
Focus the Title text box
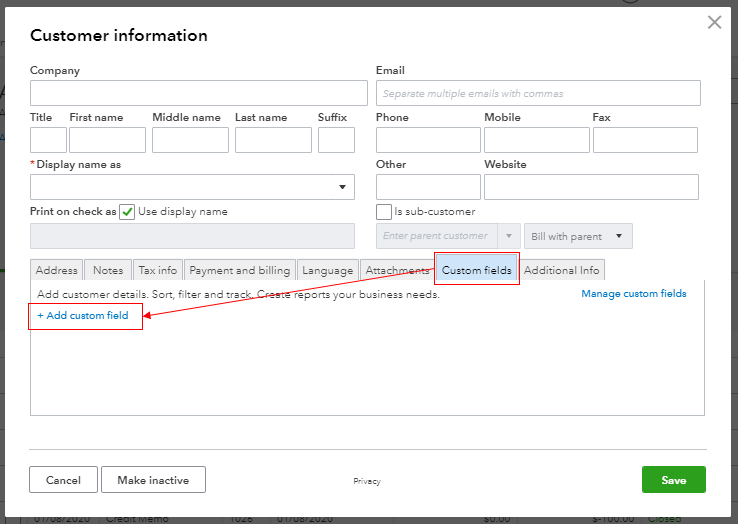click(48, 140)
